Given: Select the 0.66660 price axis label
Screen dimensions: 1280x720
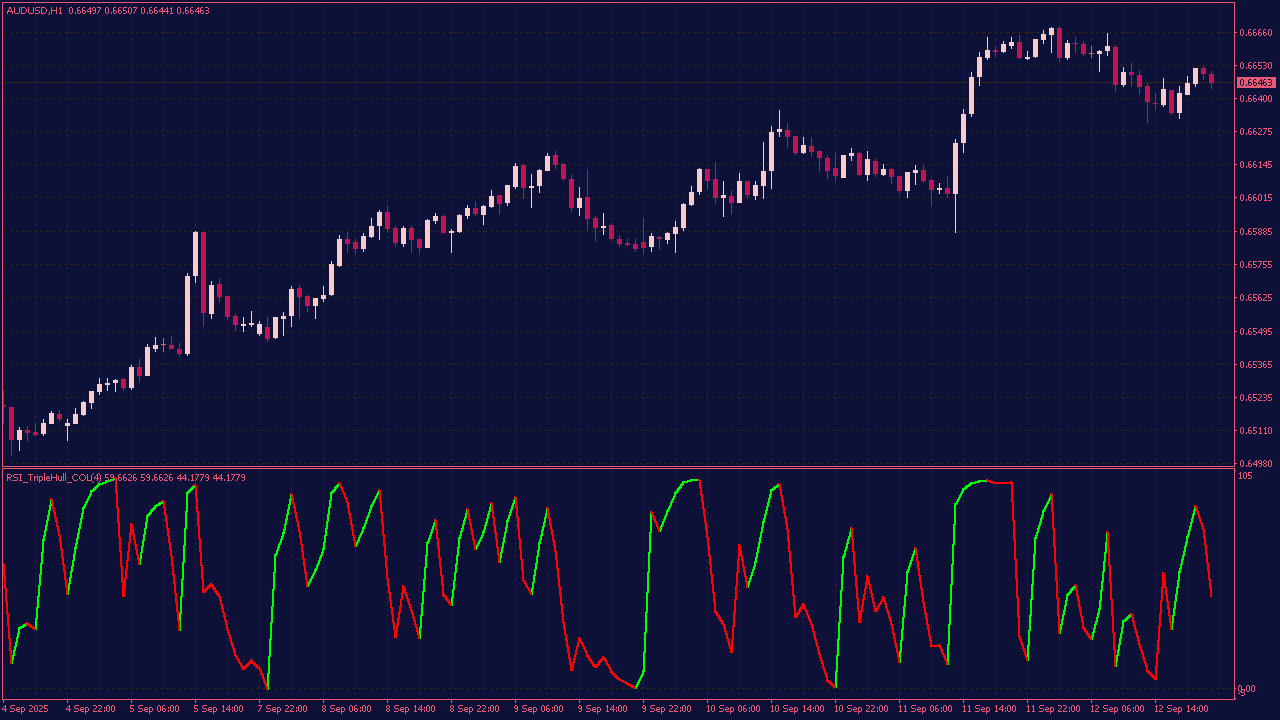Looking at the screenshot, I should point(1256,32).
